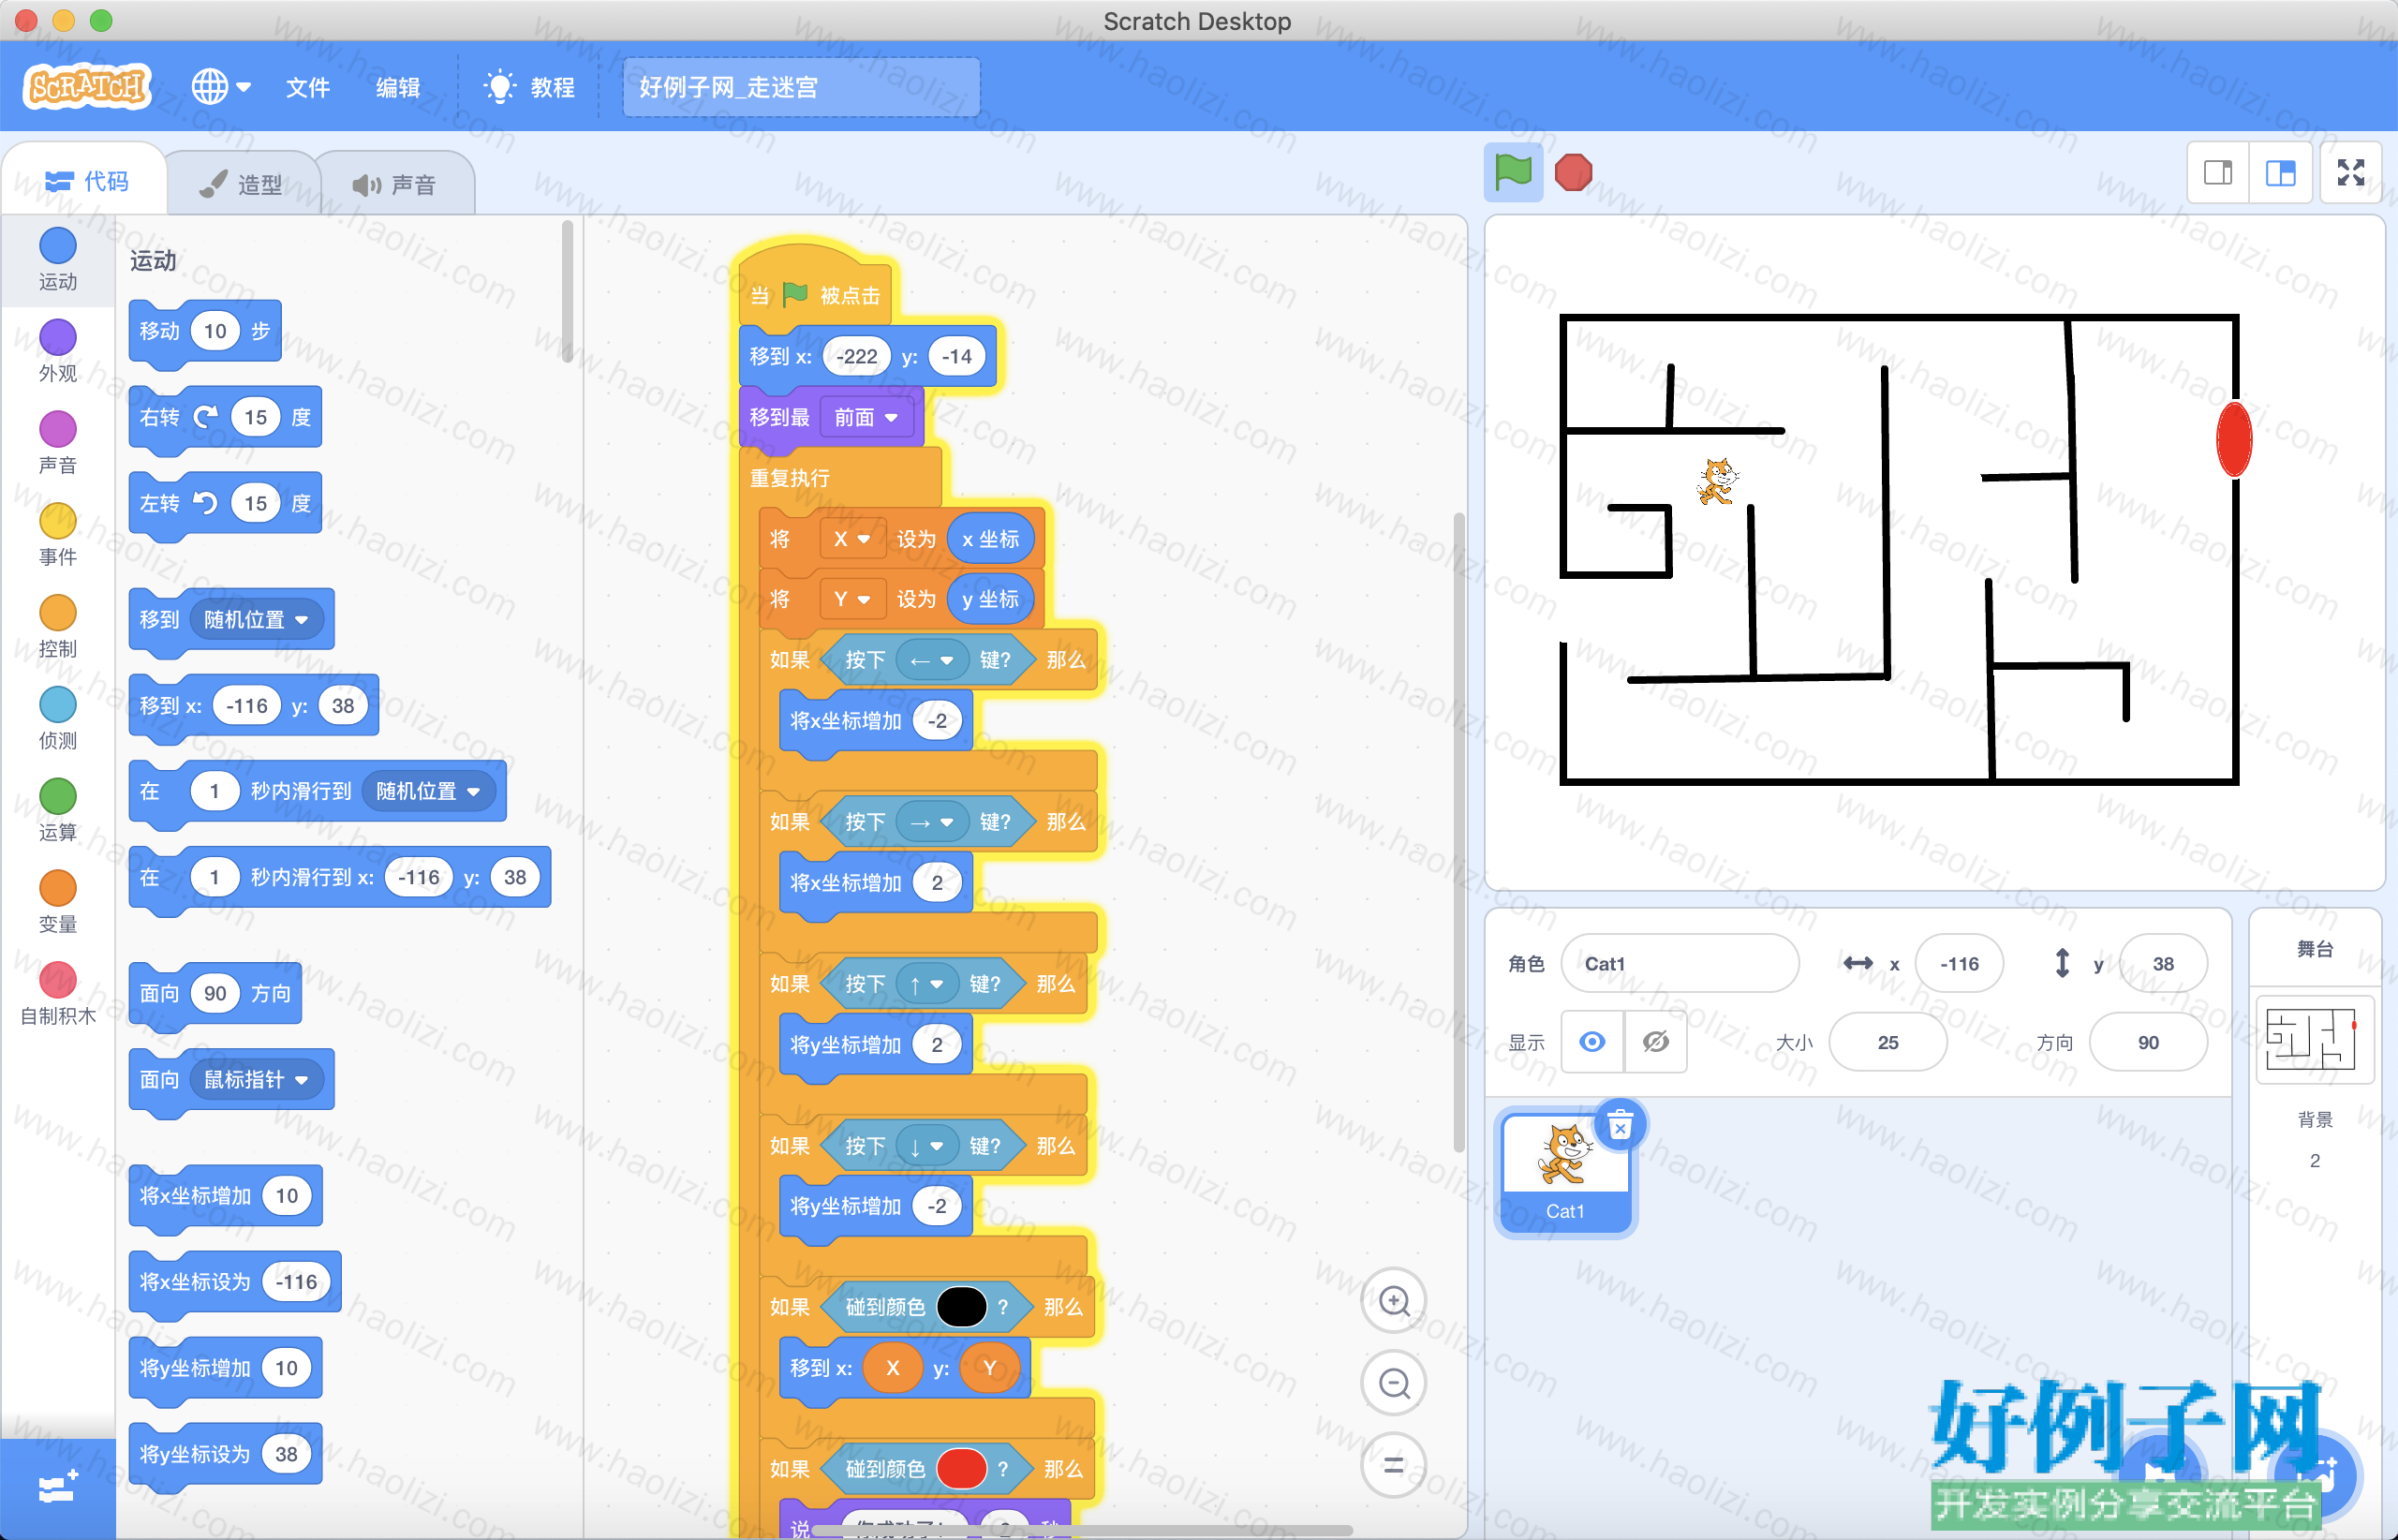Edit the sprite 大小 size field
The height and width of the screenshot is (1540, 2398).
point(1888,1042)
